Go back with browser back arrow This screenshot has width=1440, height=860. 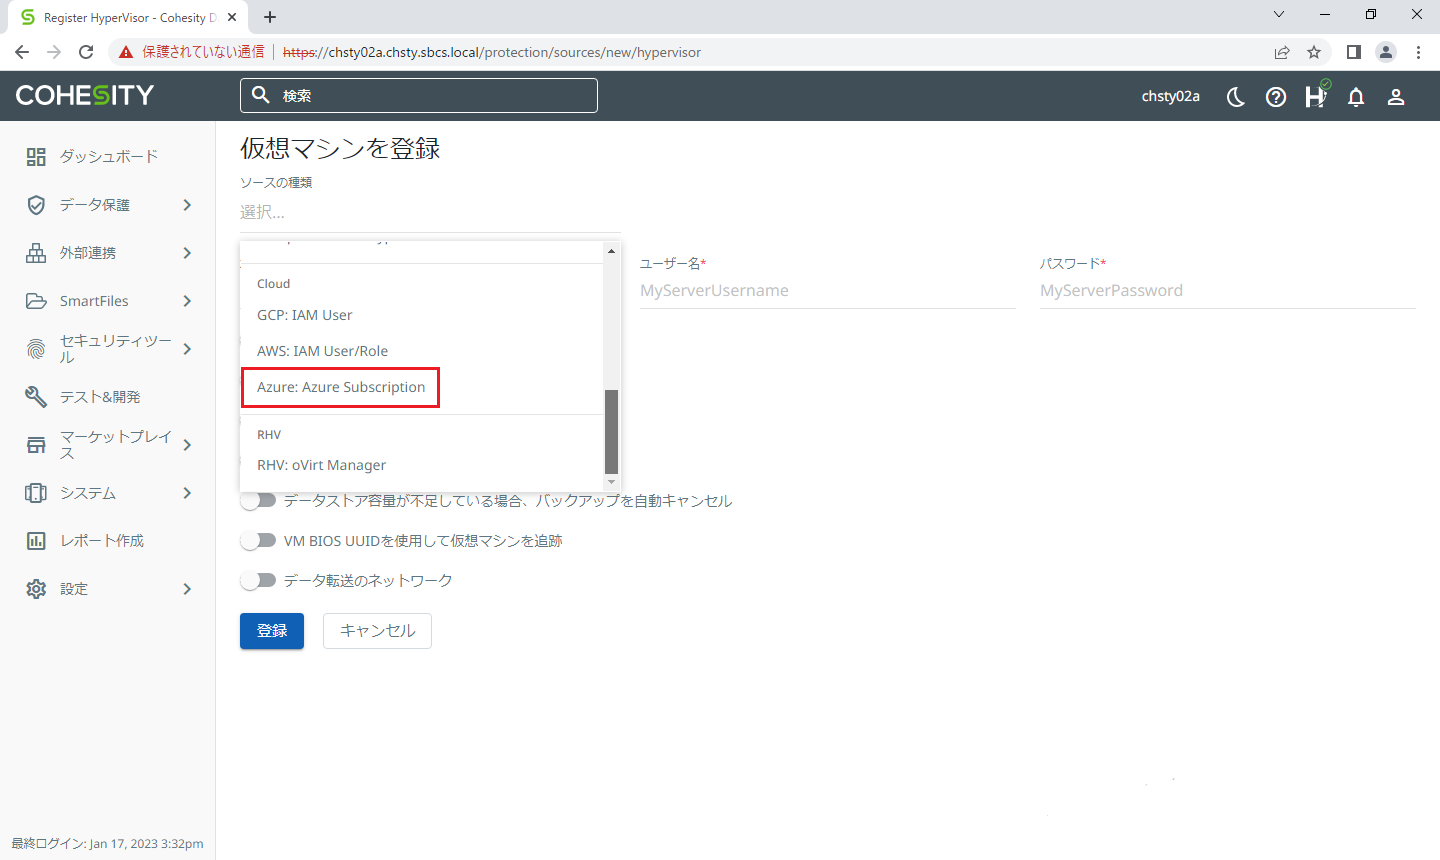[22, 52]
